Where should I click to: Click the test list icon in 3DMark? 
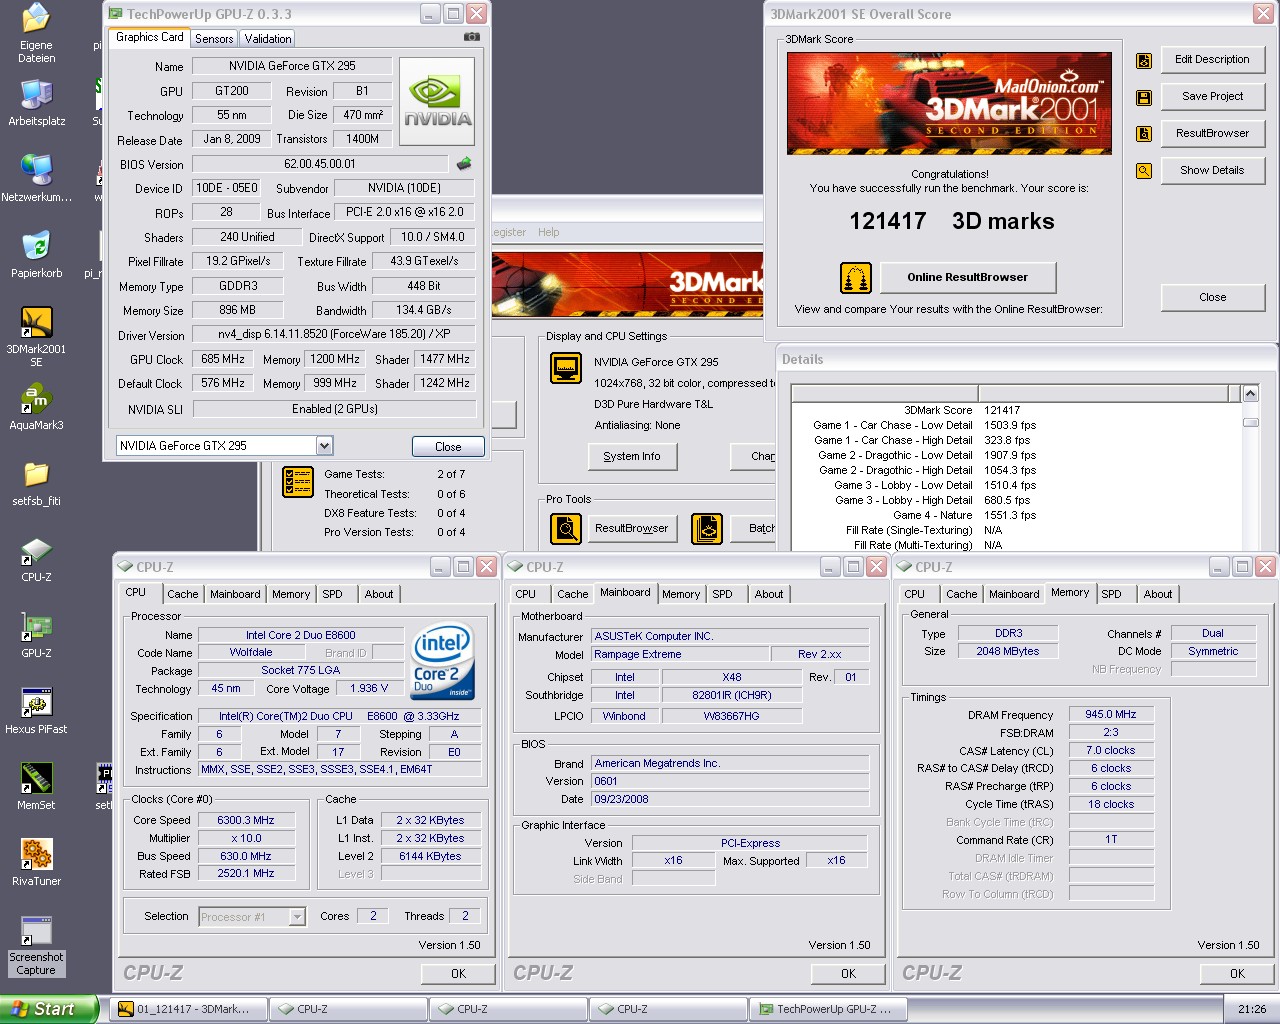point(298,482)
